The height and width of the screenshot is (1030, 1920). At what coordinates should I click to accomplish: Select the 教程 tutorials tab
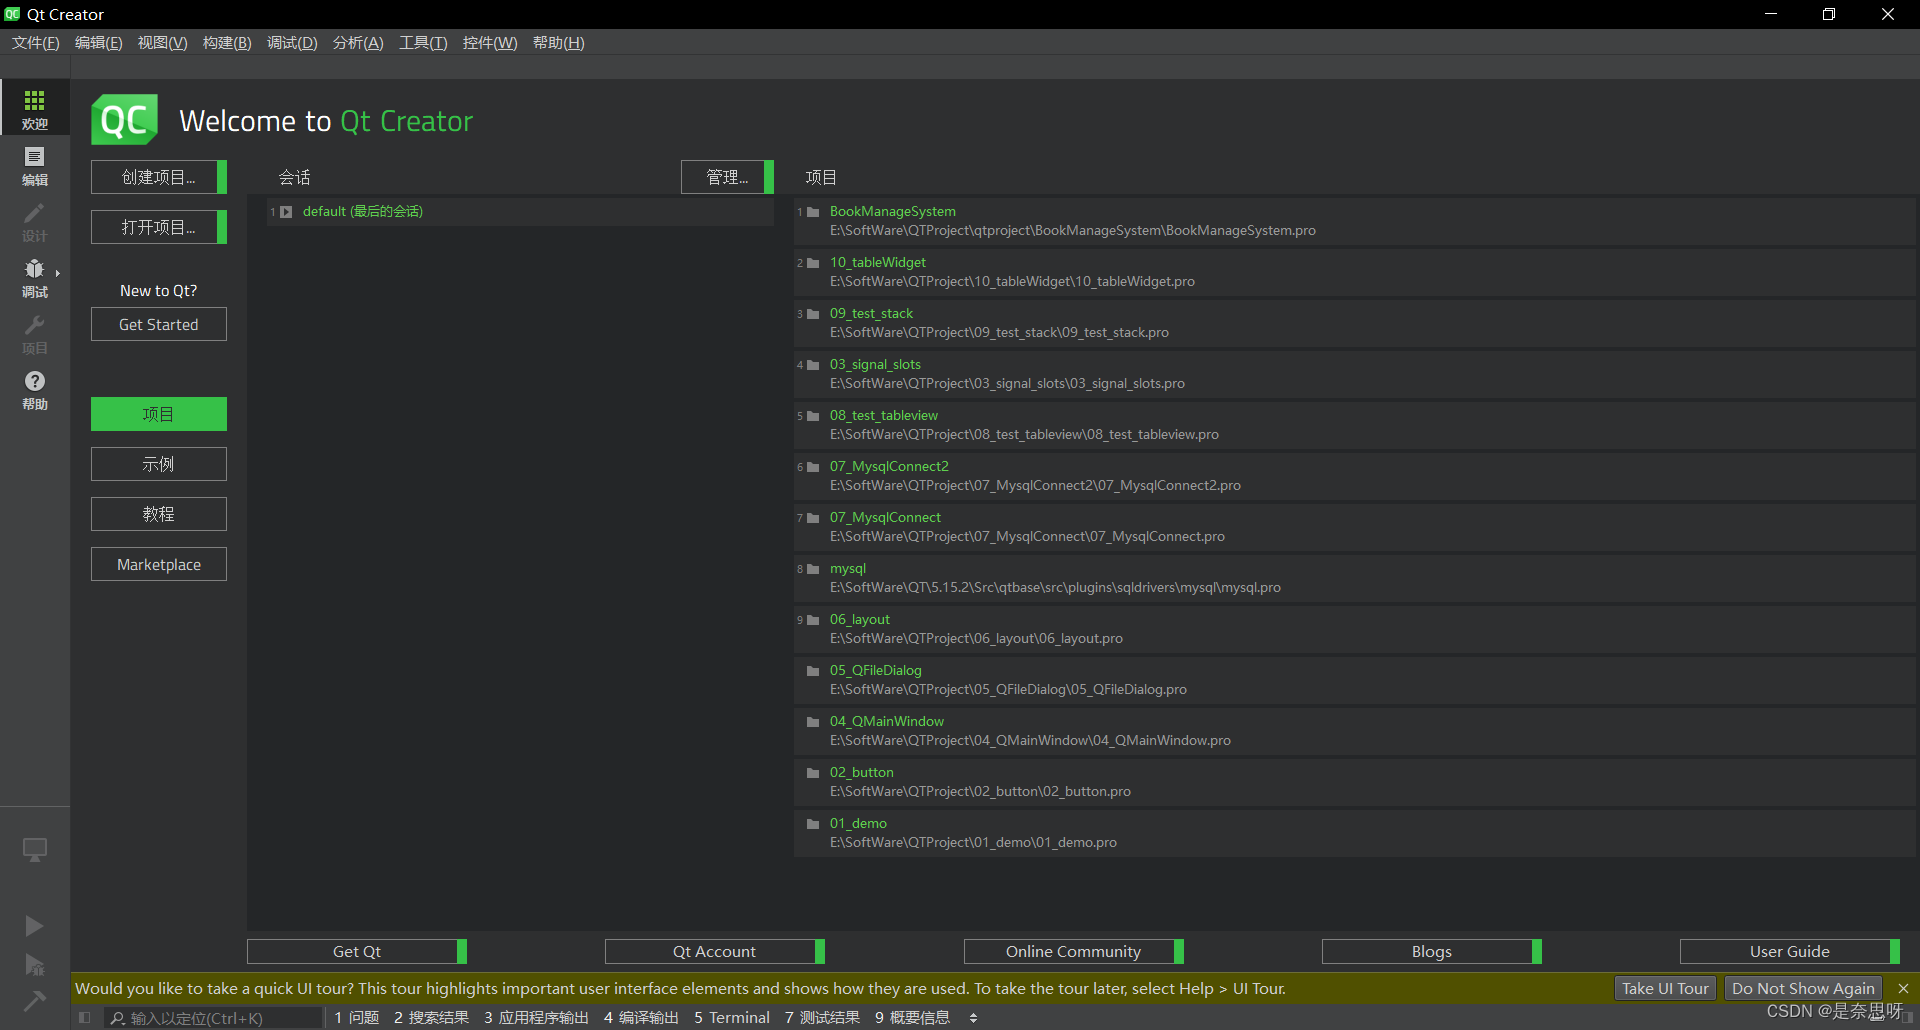click(x=159, y=514)
